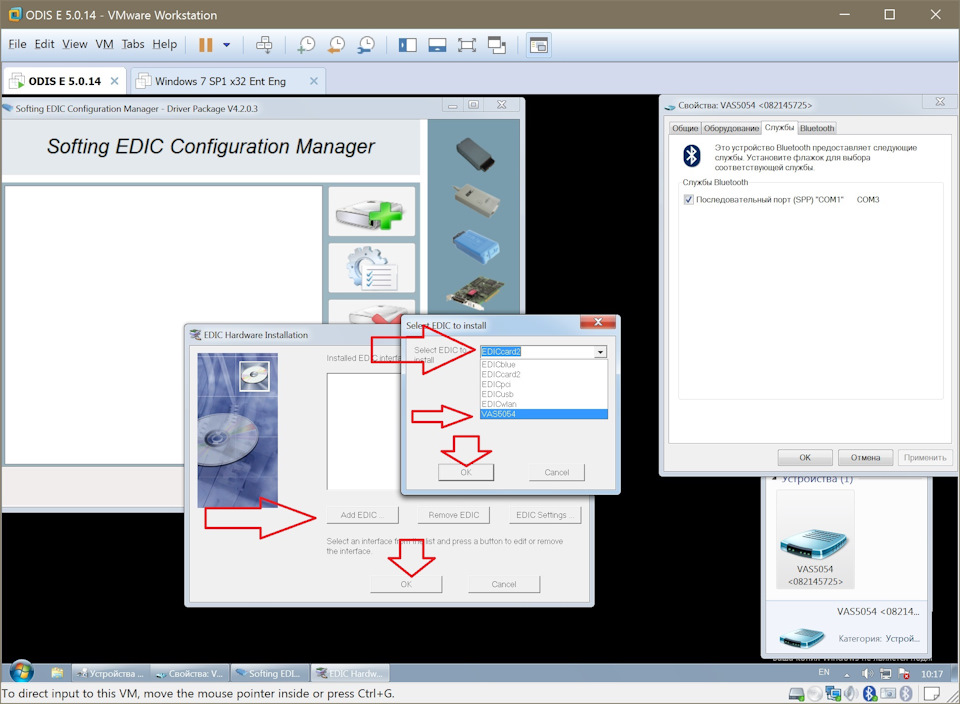Click Cancel in Select EDIC to install
Viewport: 960px width, 704px height.
(557, 472)
